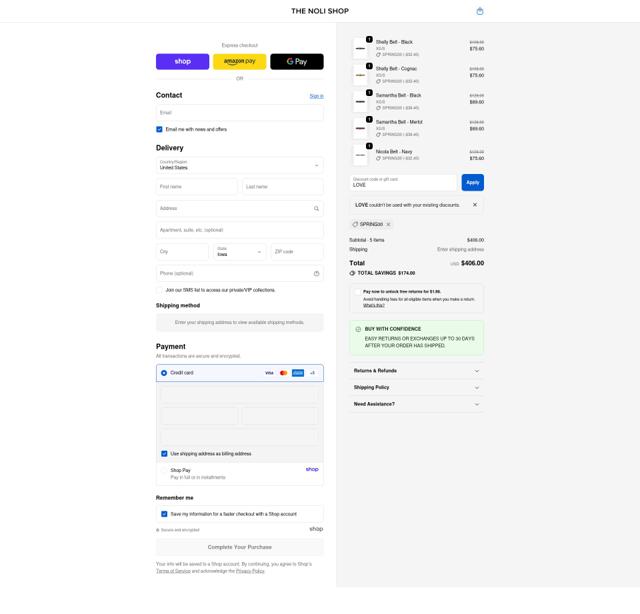The image size is (640, 614).
Task: Dismiss the LOVE discount error message
Action: click(x=475, y=205)
